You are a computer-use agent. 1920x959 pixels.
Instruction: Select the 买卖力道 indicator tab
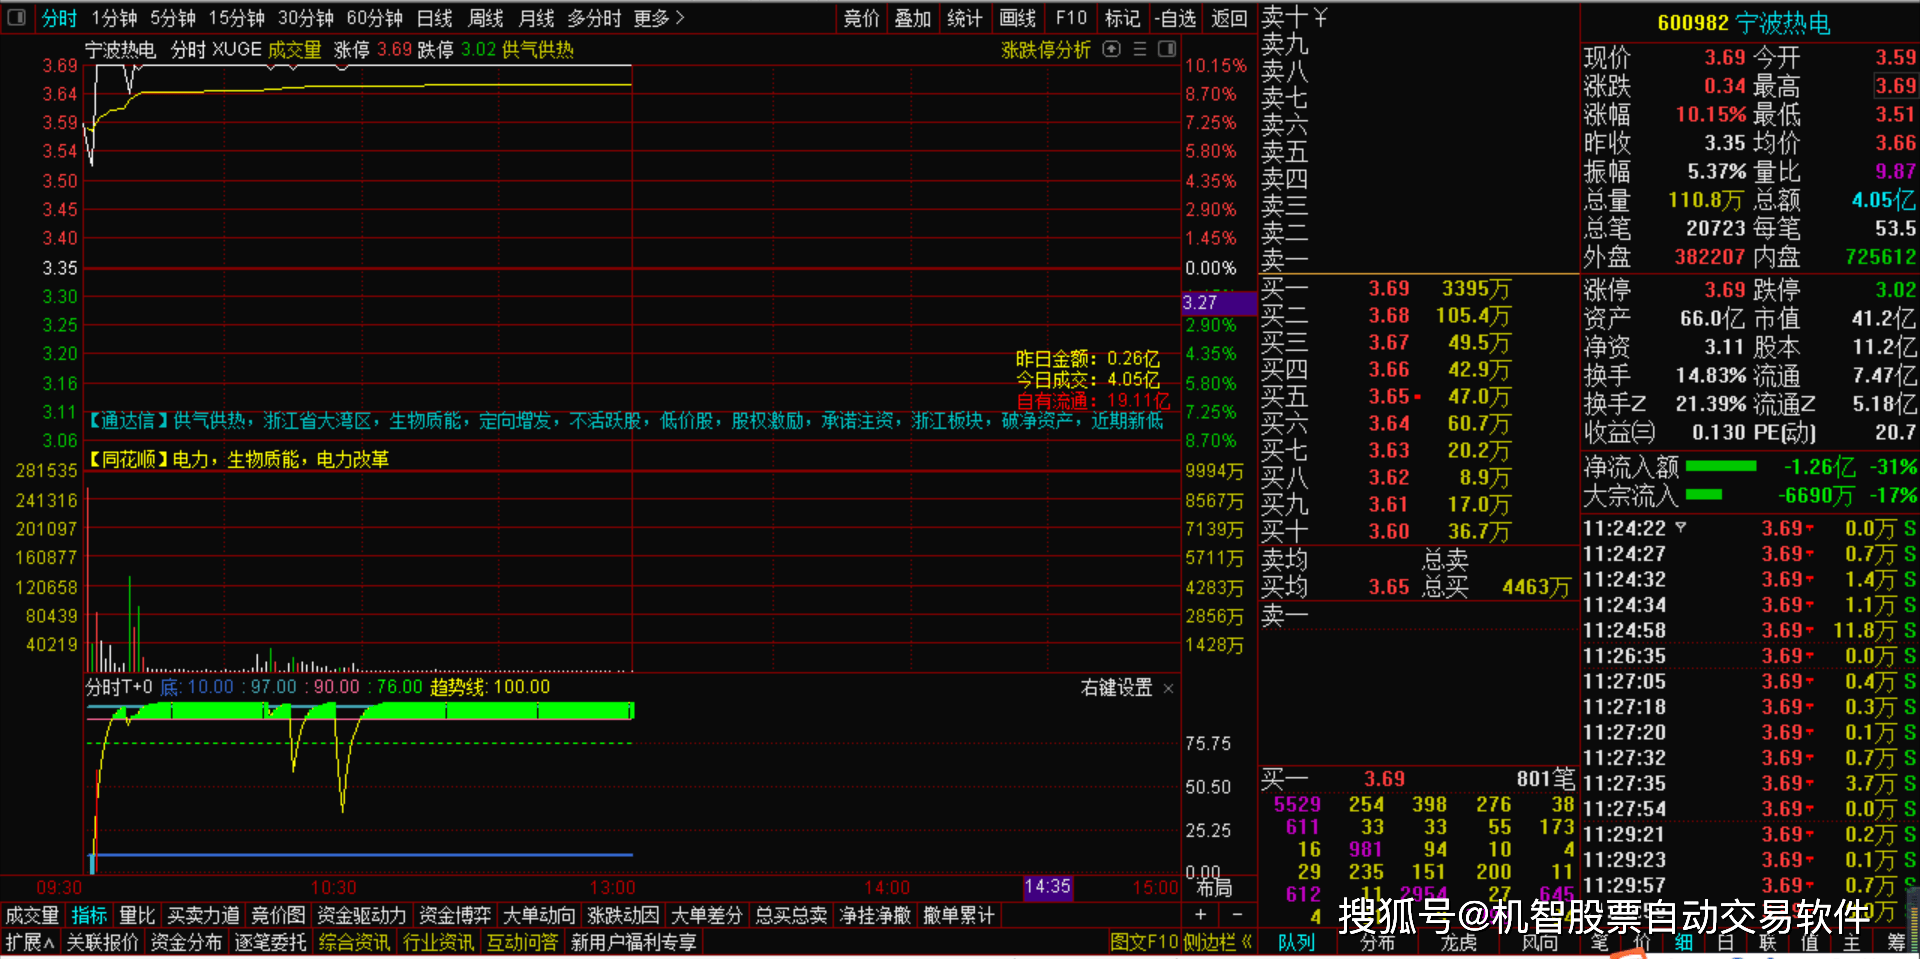point(203,915)
